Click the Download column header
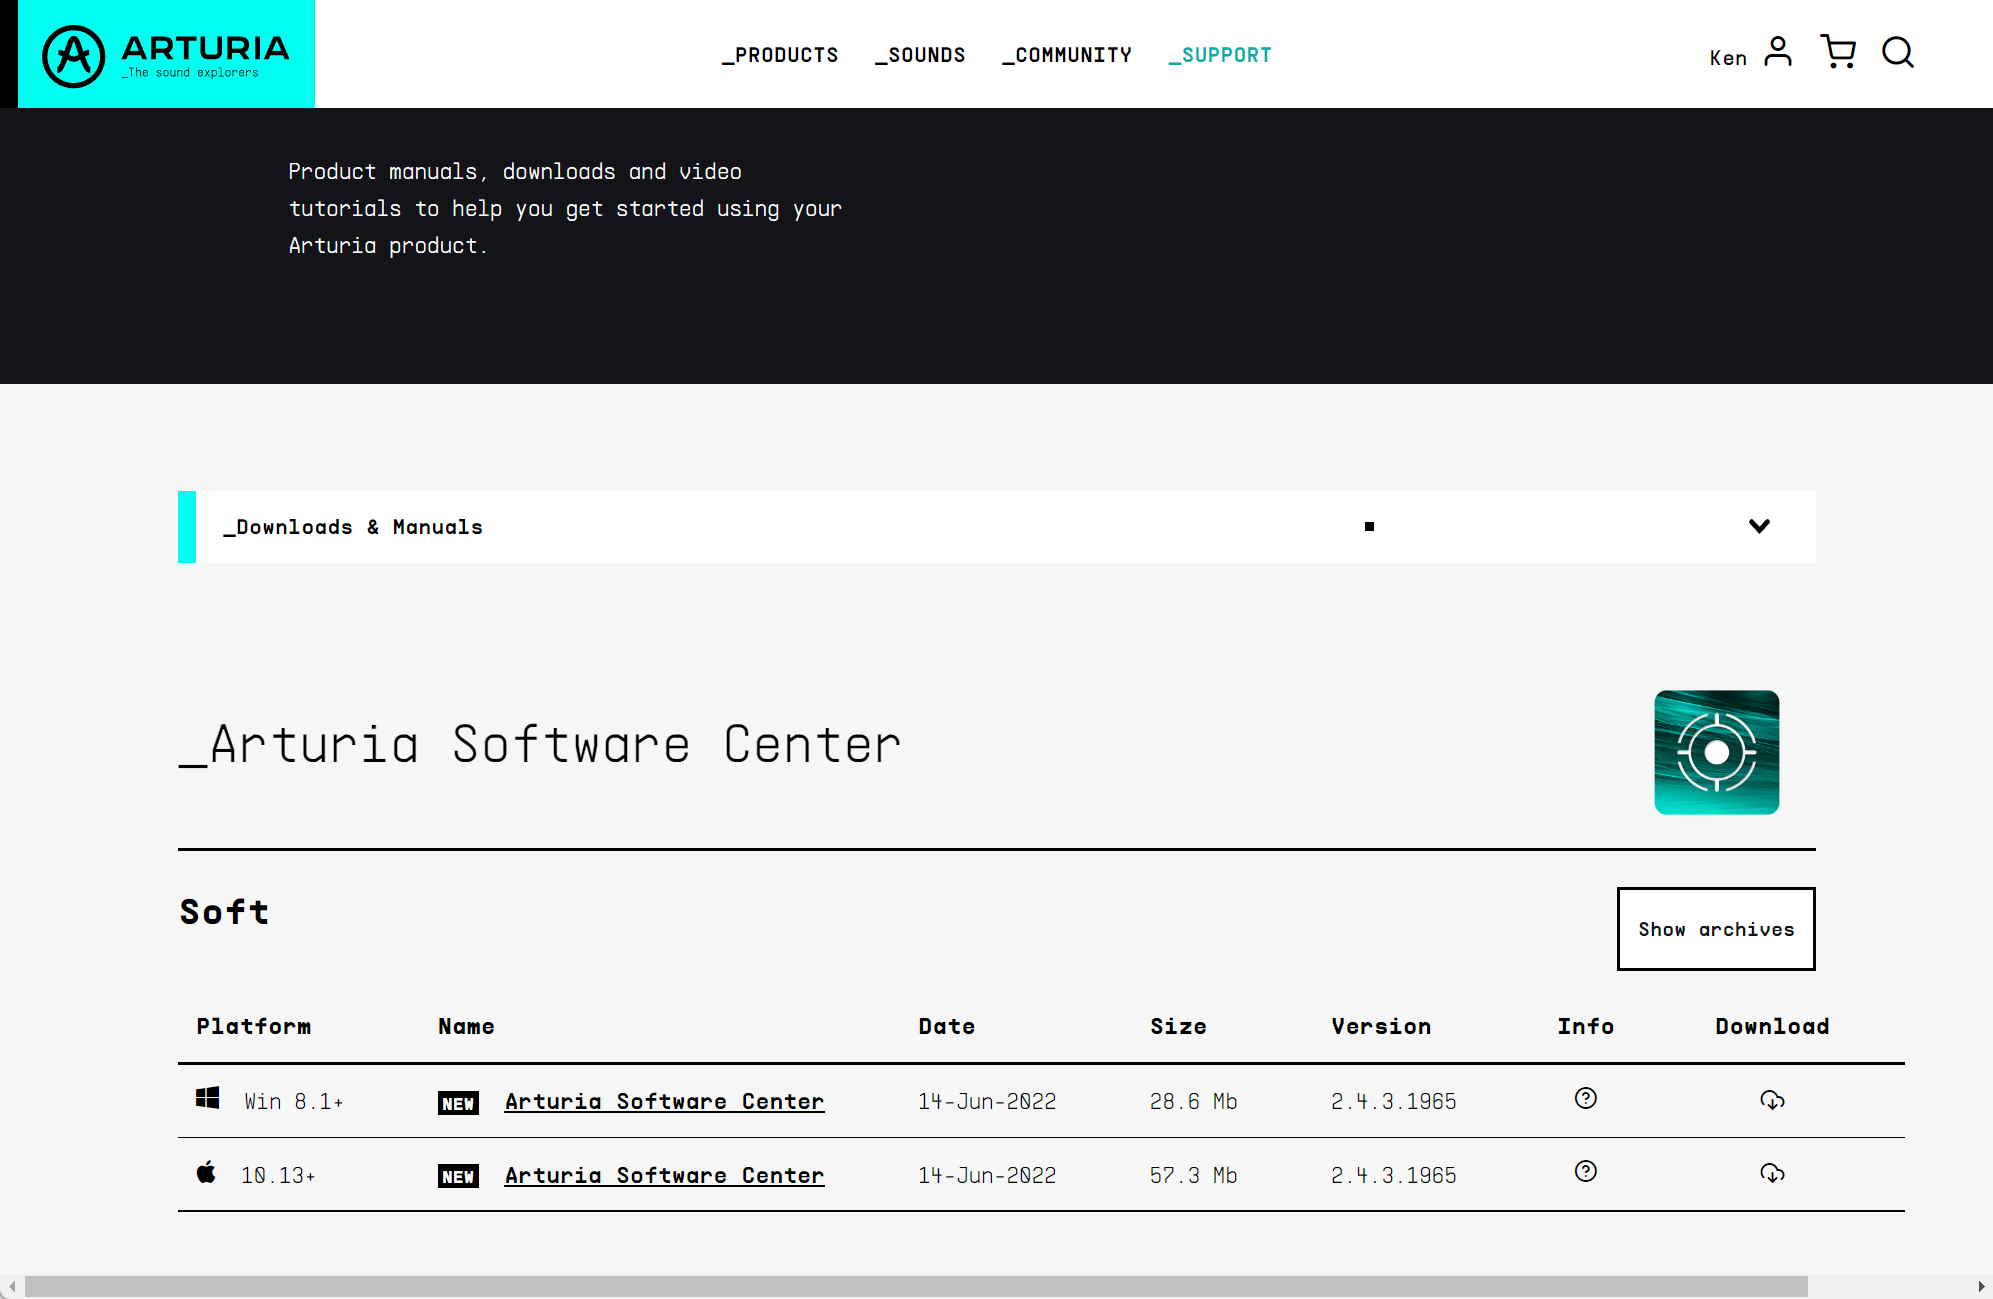The image size is (1993, 1299). [1772, 1026]
